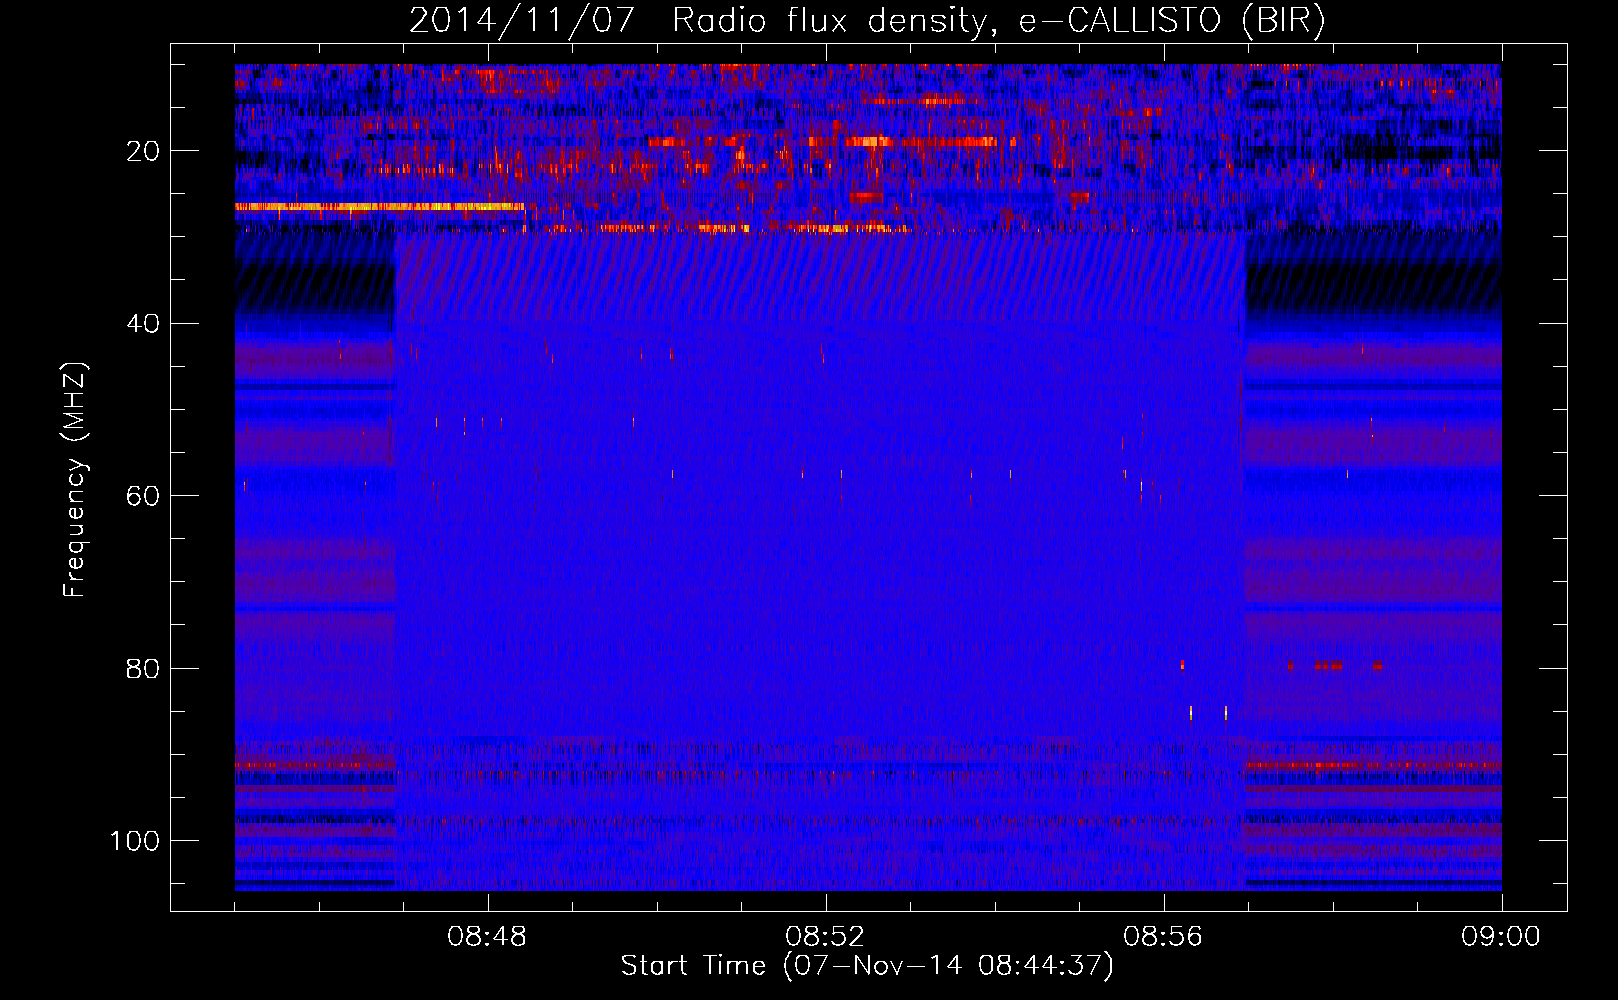Click the '09:00' time tick label
This screenshot has height=1000, width=1618.
tap(1500, 937)
